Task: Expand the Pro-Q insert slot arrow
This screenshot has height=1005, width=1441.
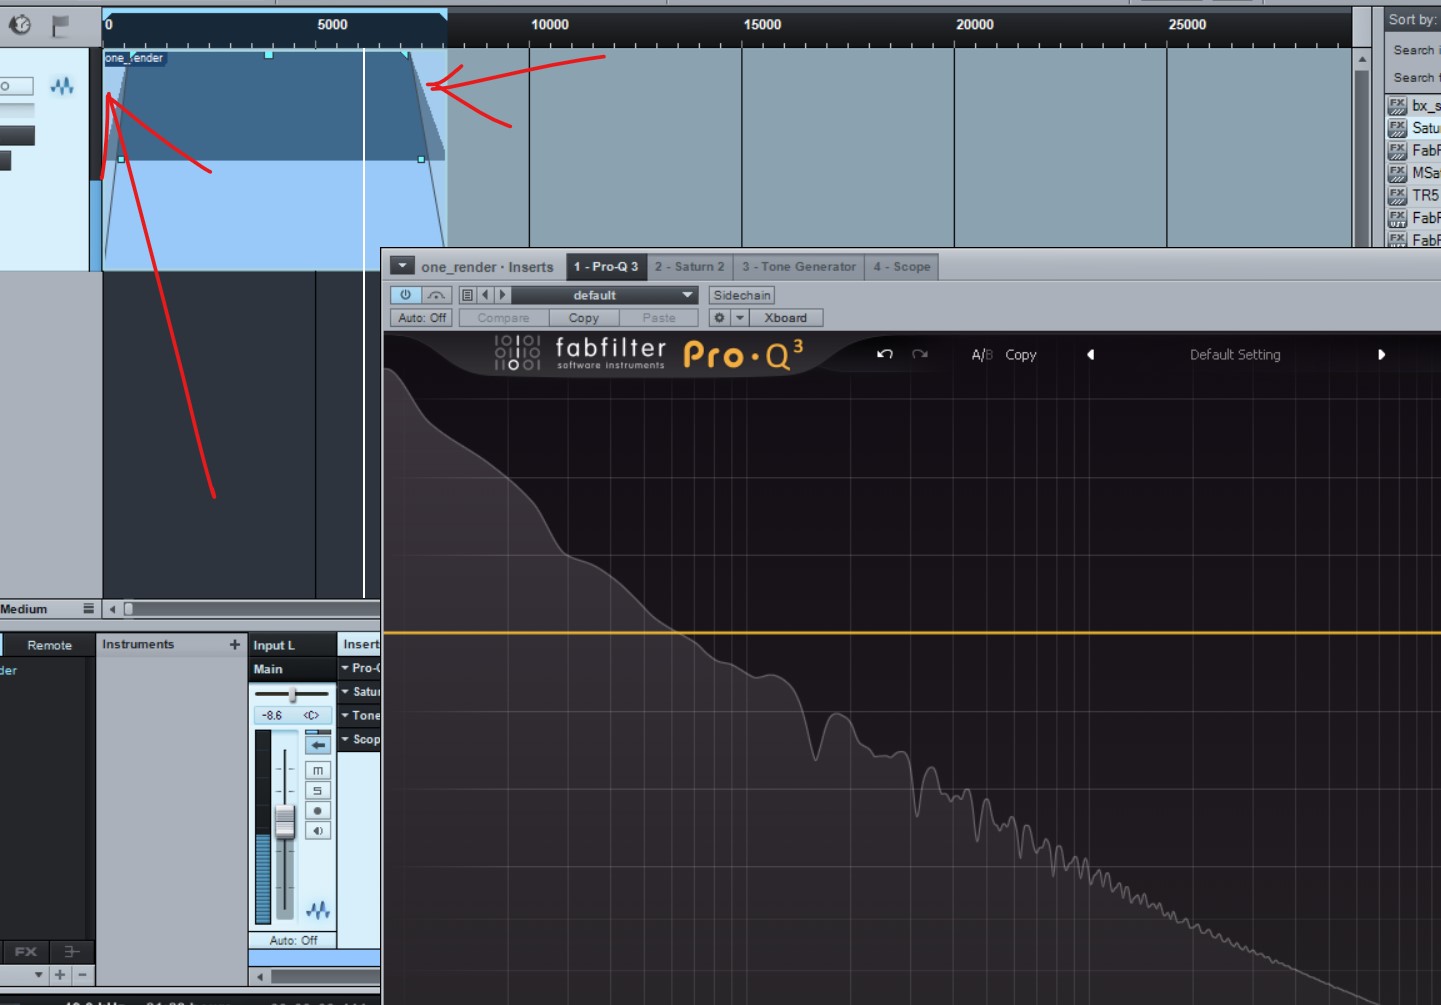Action: click(345, 668)
